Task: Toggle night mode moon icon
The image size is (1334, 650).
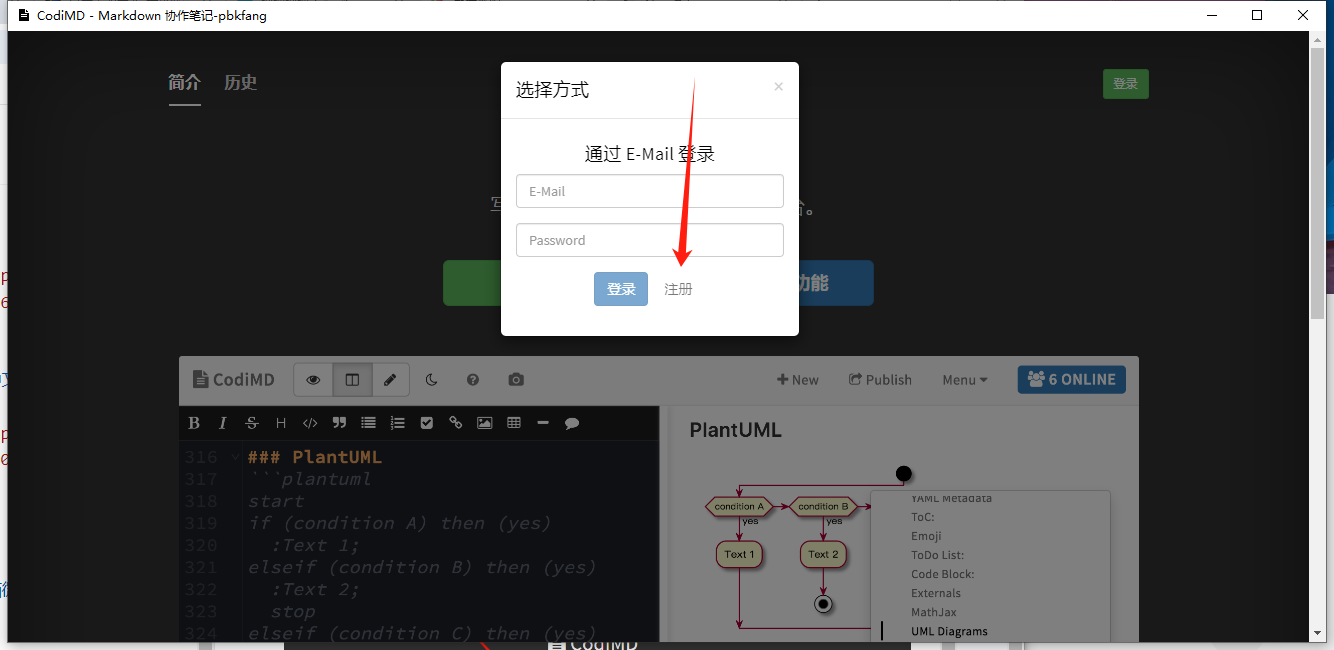Action: pos(432,380)
